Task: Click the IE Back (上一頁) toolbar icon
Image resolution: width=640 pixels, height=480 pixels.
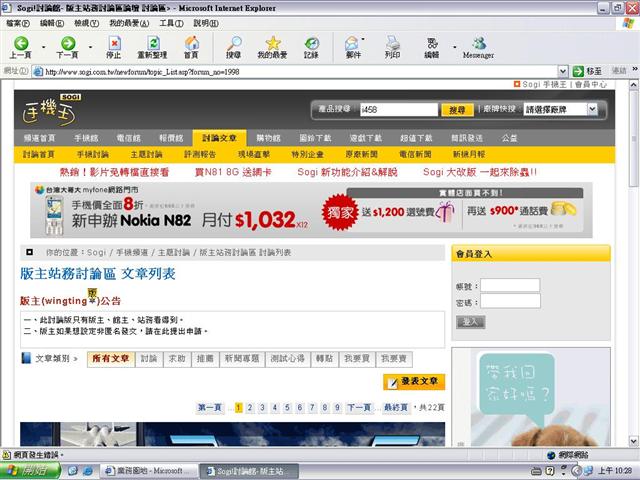Action: (20, 43)
